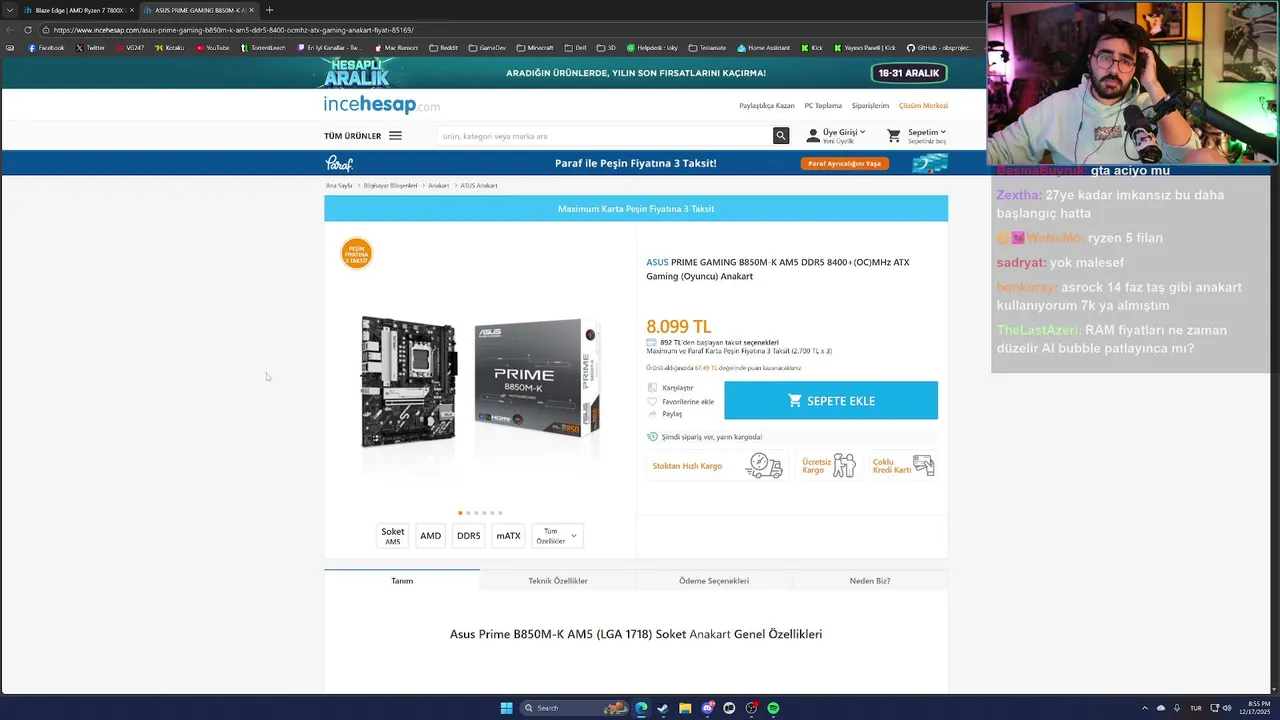Open the Siparişlerim link
The image size is (1280, 720).
(870, 105)
